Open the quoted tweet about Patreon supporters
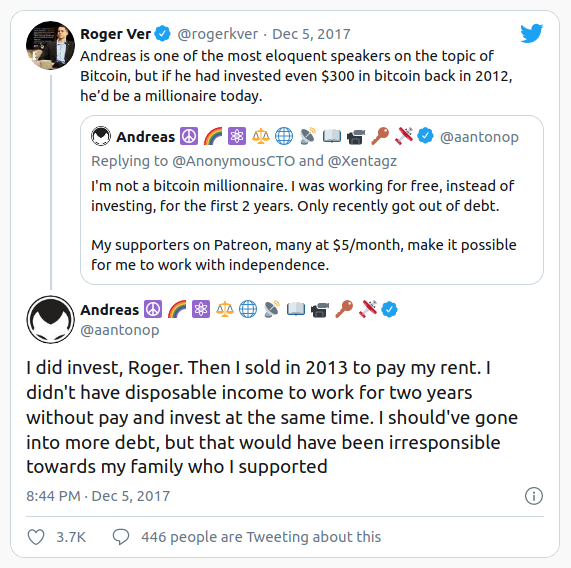 click(312, 200)
